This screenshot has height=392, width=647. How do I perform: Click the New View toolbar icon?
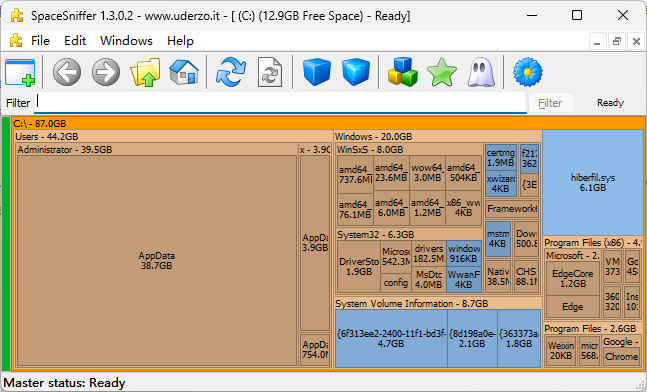tap(20, 73)
